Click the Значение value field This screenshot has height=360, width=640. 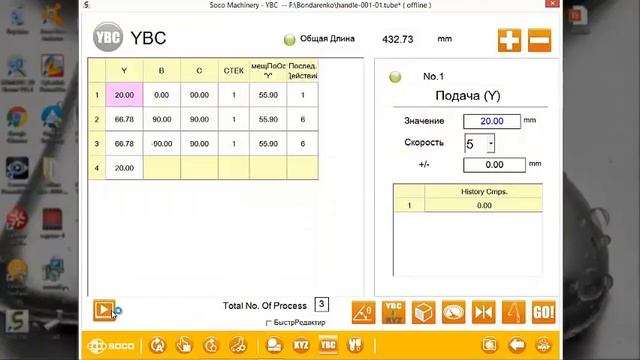tap(492, 121)
